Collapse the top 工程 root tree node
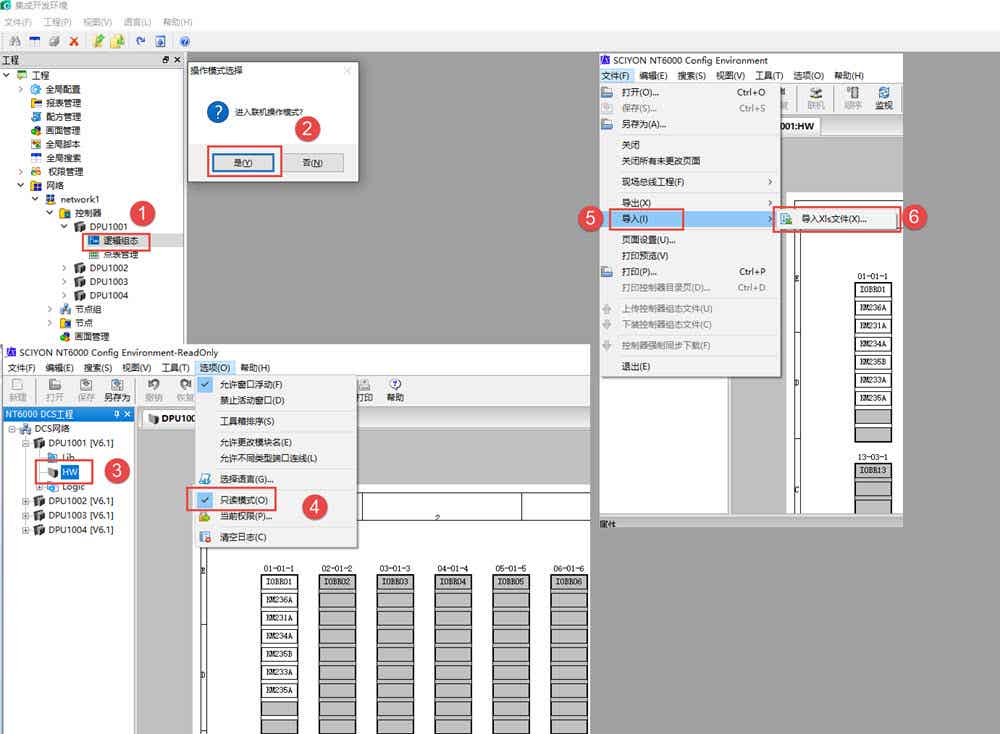The image size is (1000, 734). (x=6, y=75)
